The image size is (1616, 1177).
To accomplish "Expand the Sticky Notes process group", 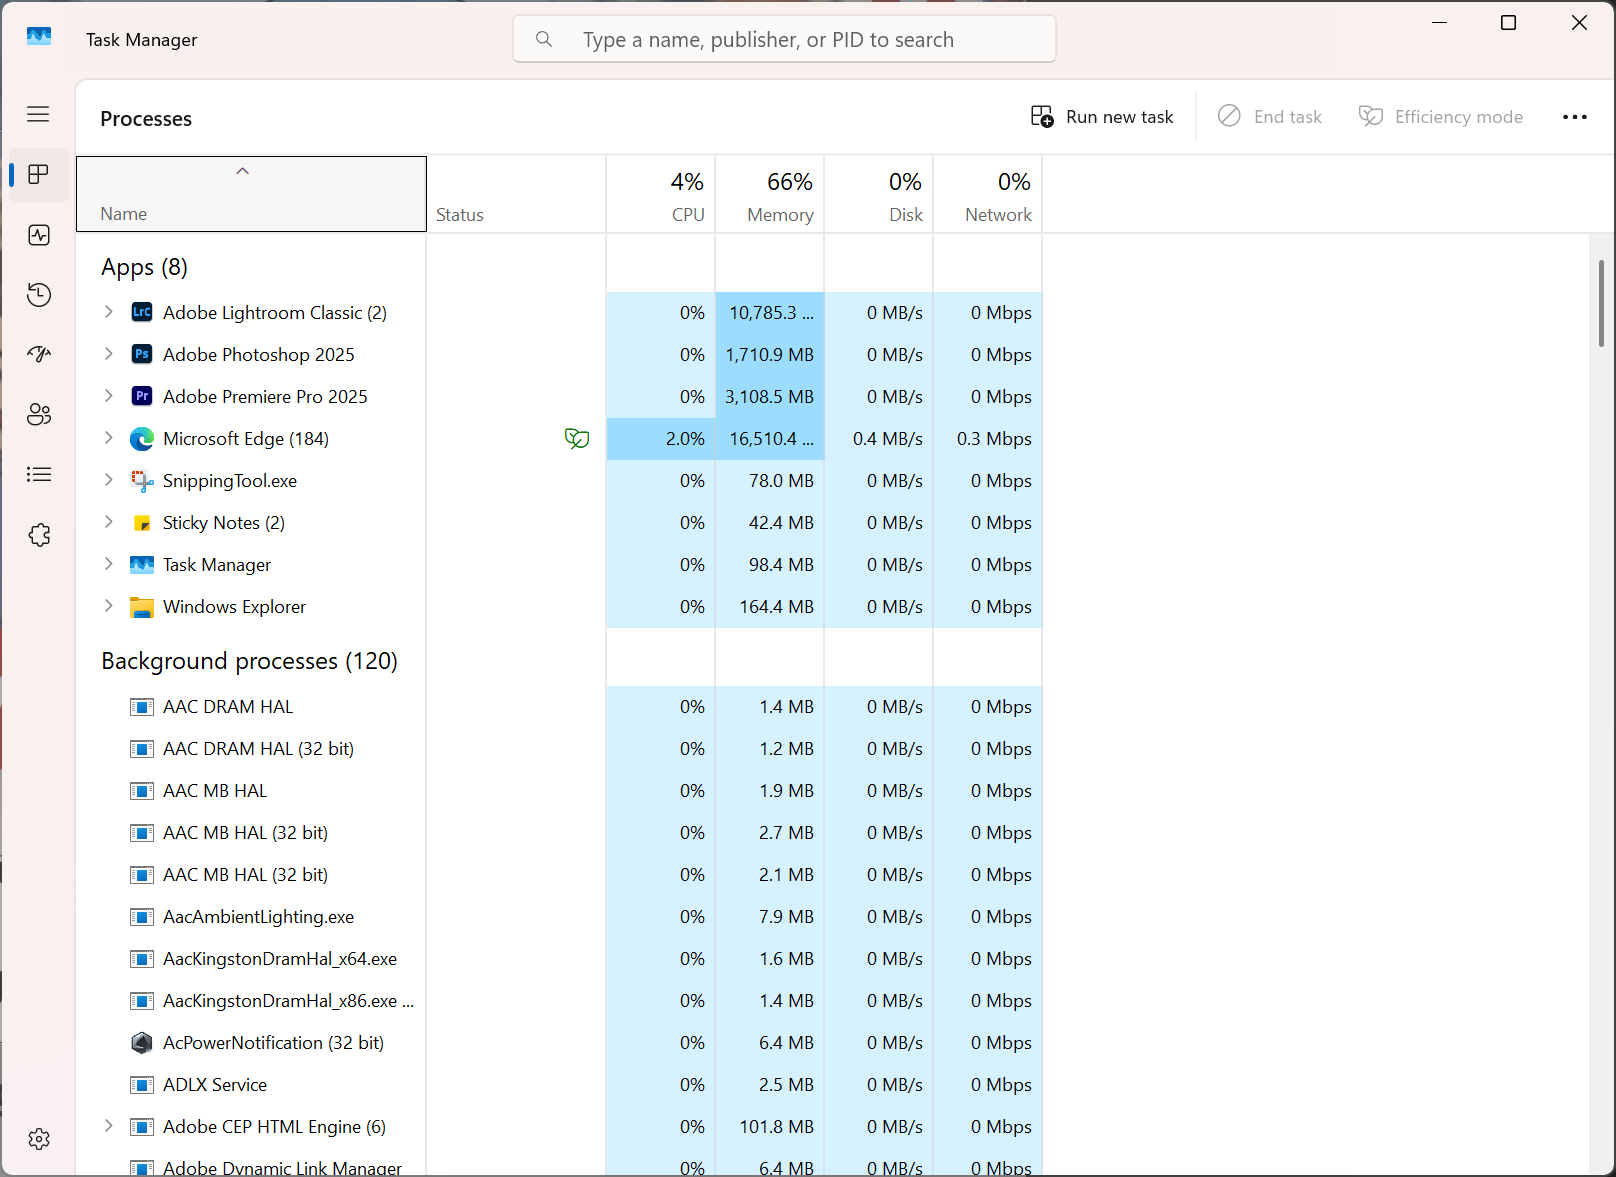I will [109, 522].
